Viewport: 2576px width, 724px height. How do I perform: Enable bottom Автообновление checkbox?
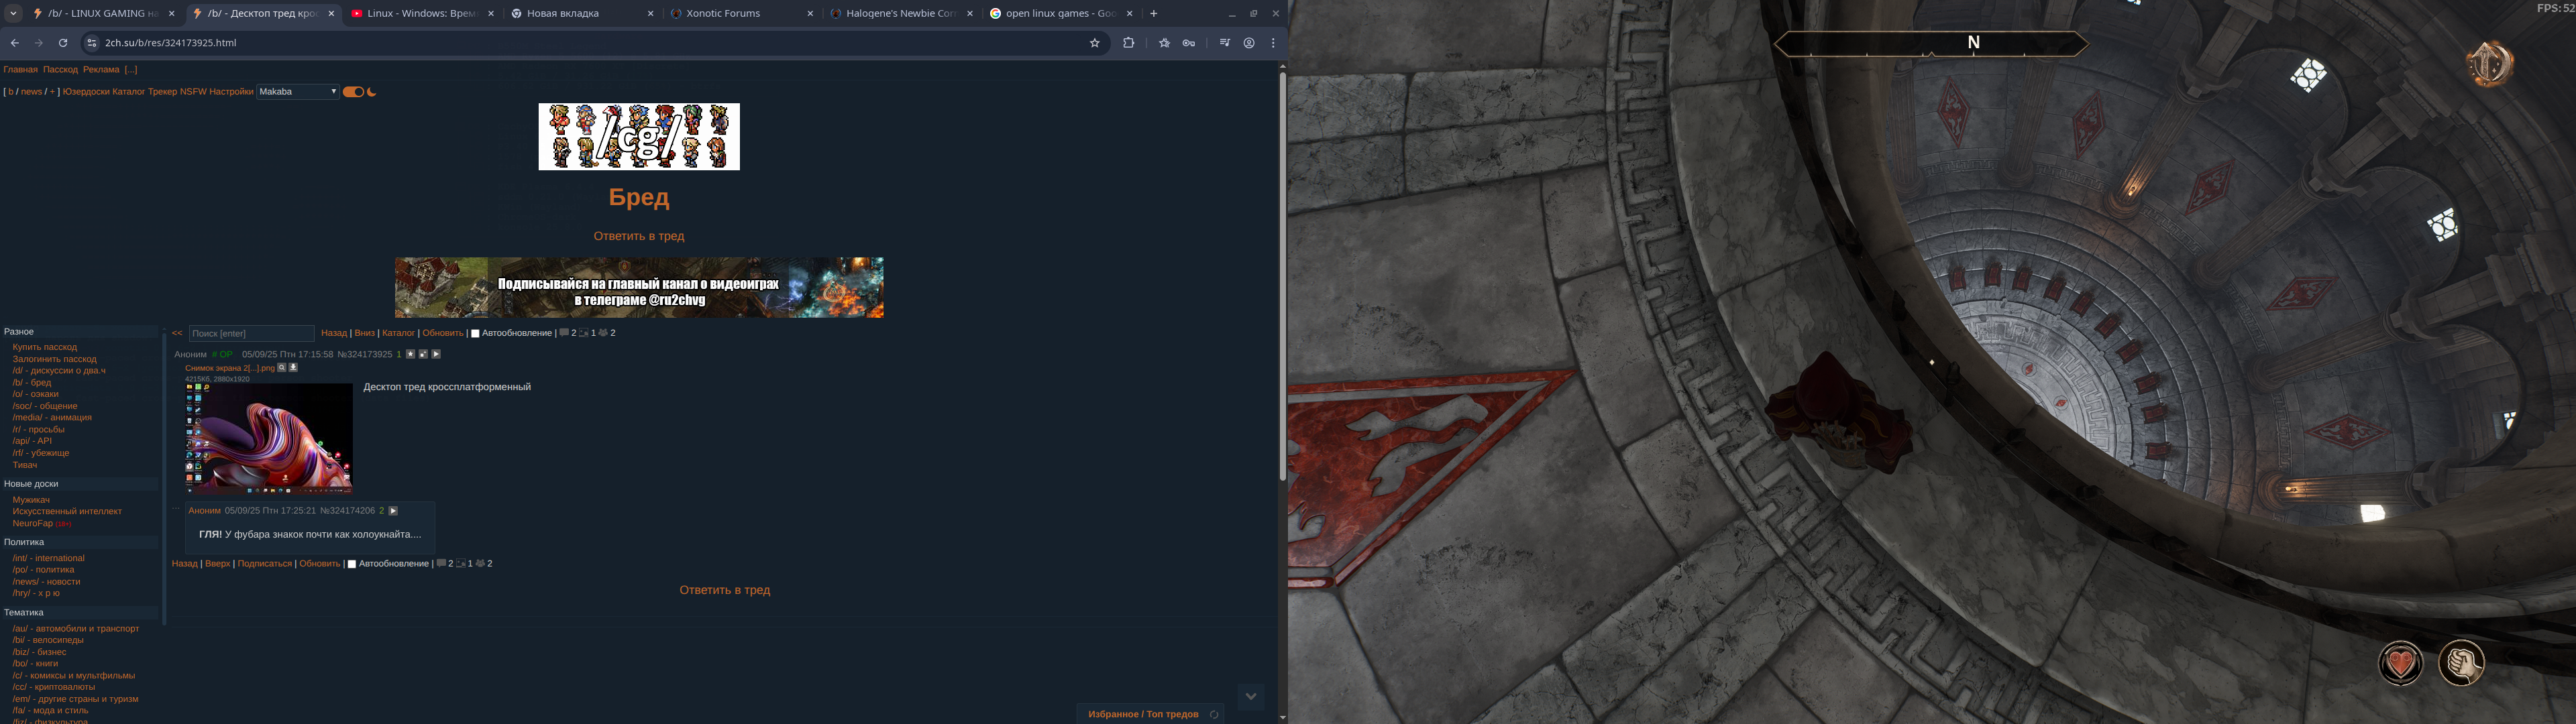tap(352, 564)
